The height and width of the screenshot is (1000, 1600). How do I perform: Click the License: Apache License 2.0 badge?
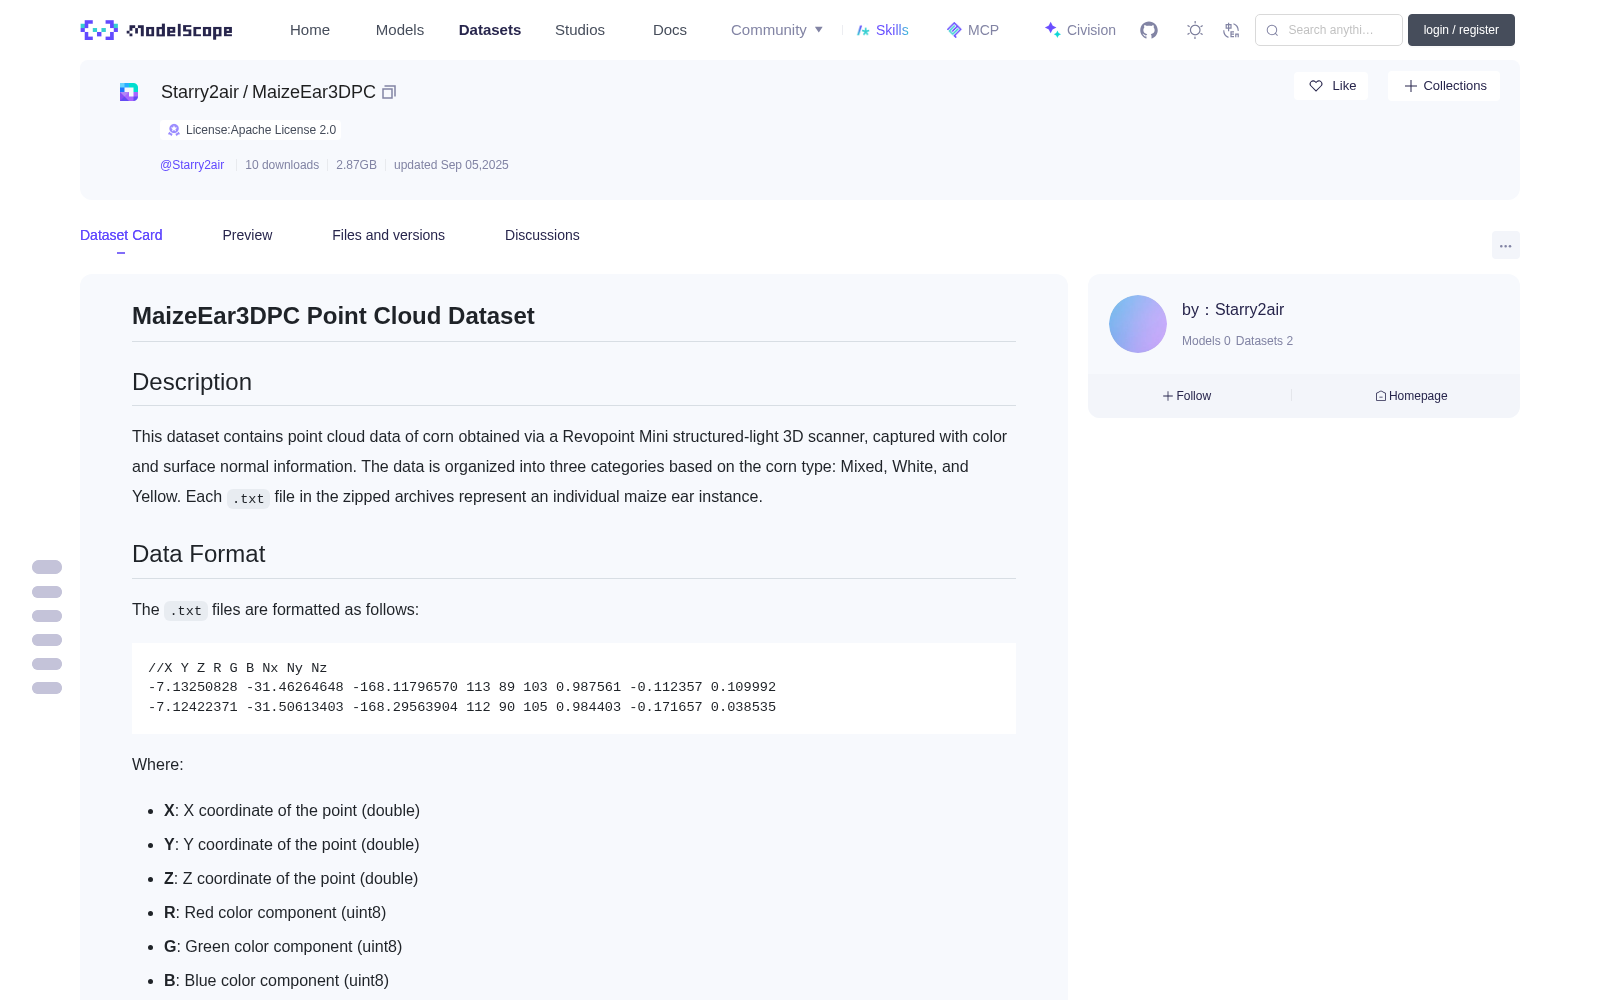coord(251,130)
